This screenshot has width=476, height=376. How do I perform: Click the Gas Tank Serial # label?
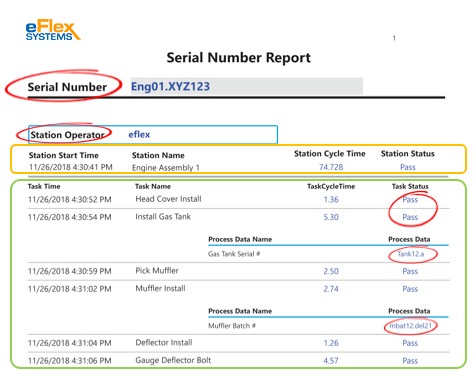pos(234,254)
